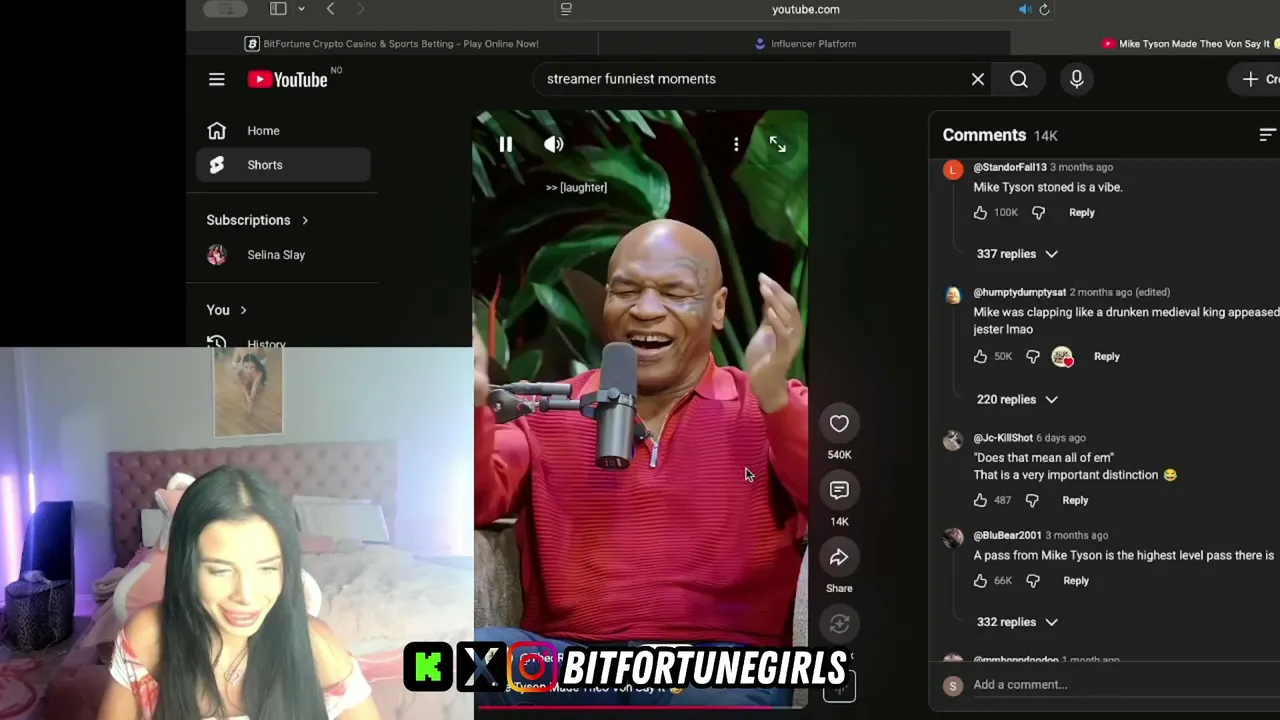Open the @BluBear2001 channel link

[1008, 535]
